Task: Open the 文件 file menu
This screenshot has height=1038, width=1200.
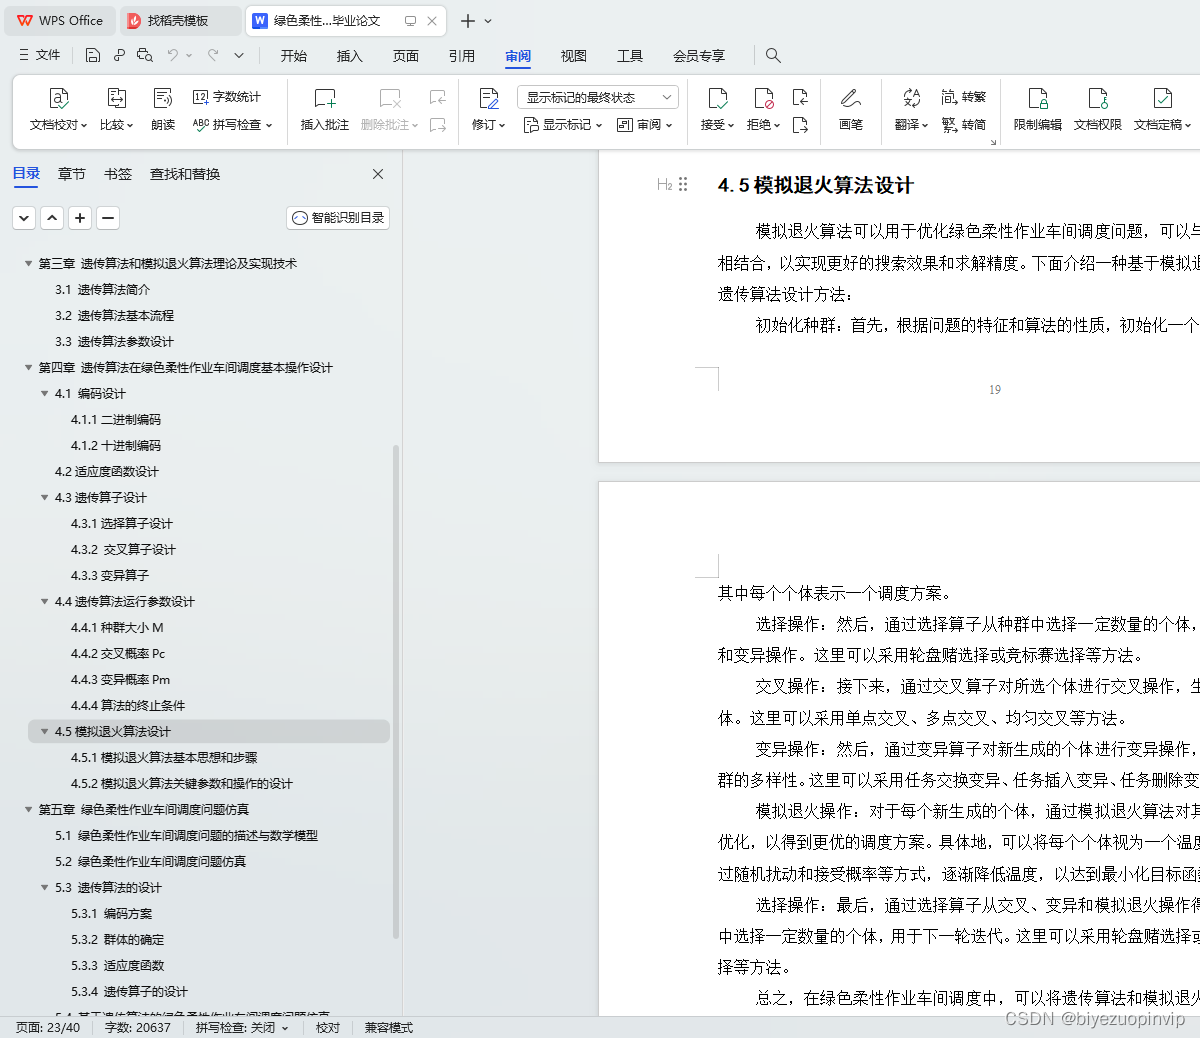Action: point(40,55)
